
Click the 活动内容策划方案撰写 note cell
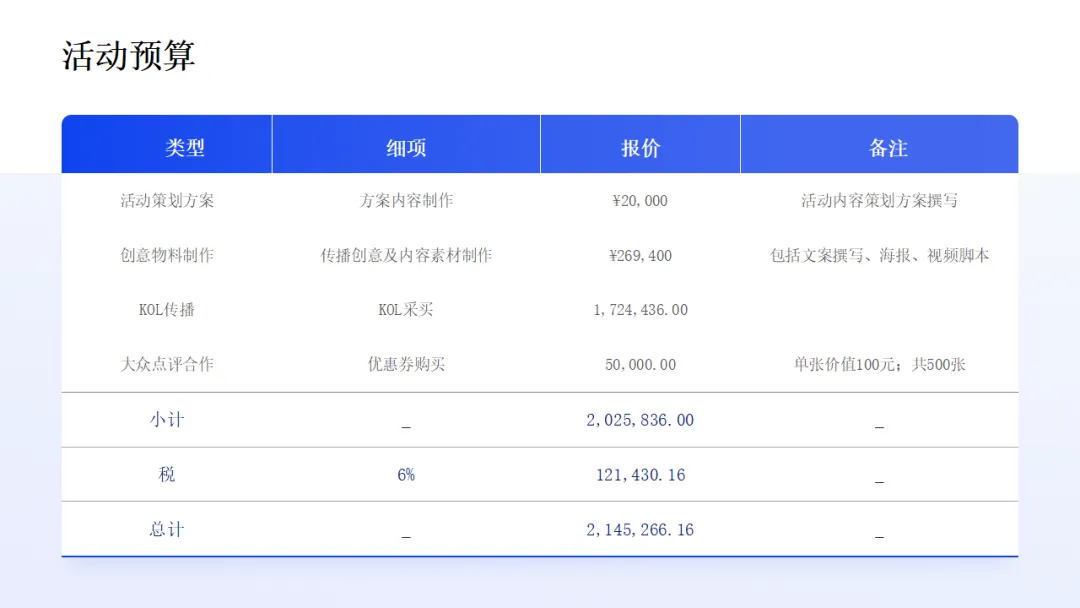click(879, 200)
